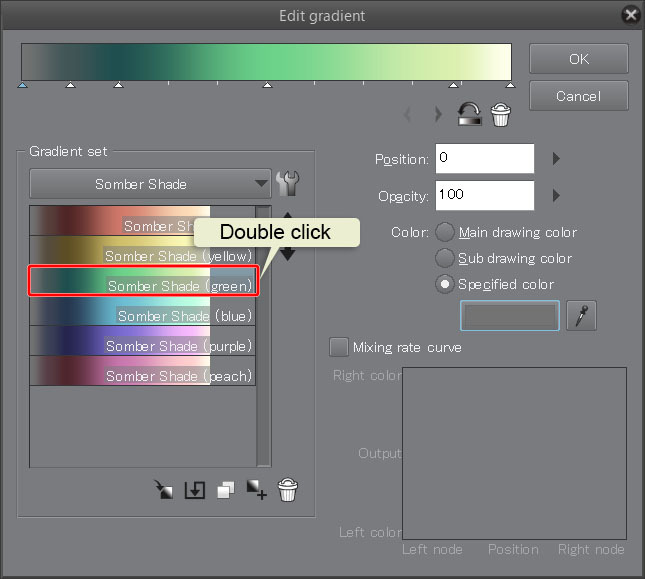This screenshot has width=645, height=579.
Task: Select the Somber Shade (purple) gradient
Action: click(142, 346)
